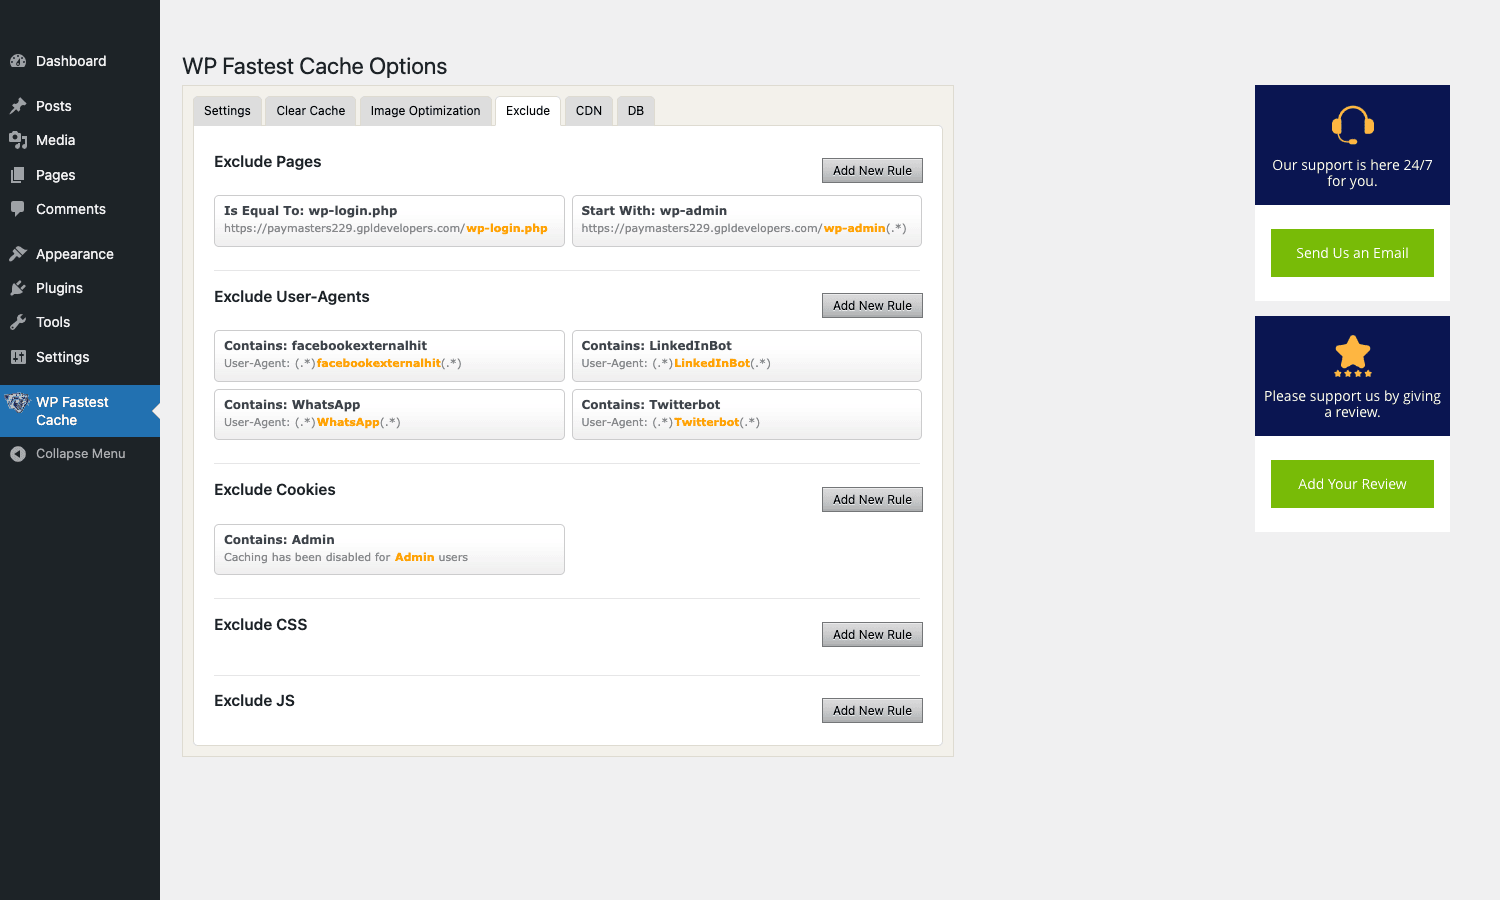Open the Comments menu item

coord(80,209)
